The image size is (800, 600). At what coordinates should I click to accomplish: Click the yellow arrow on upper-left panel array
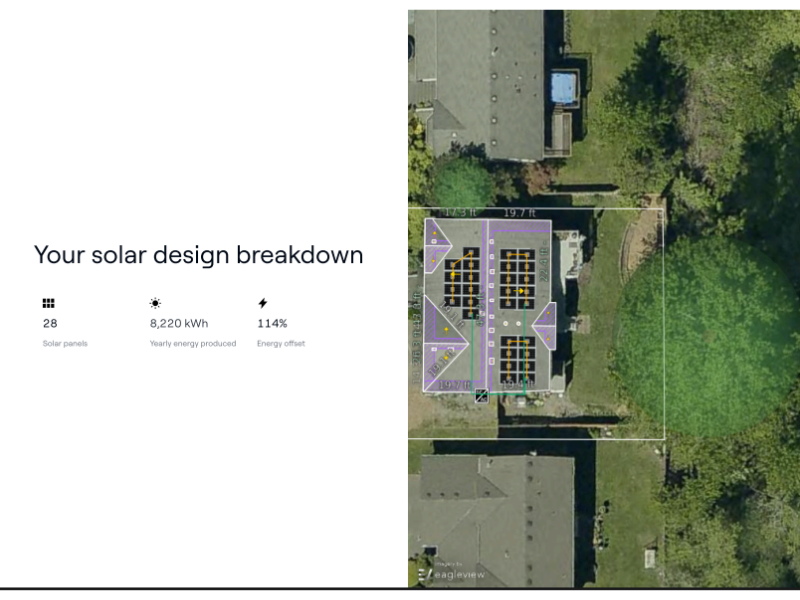tap(452, 272)
